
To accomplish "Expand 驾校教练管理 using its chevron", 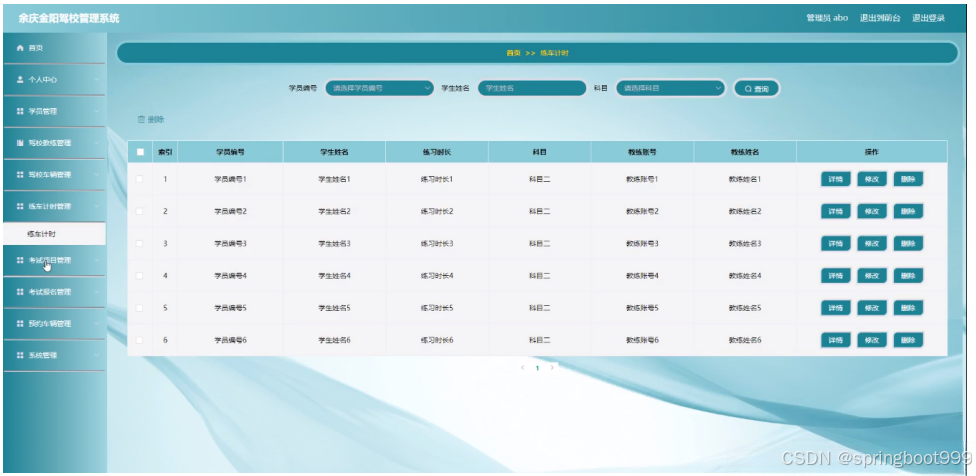I will click(x=97, y=143).
